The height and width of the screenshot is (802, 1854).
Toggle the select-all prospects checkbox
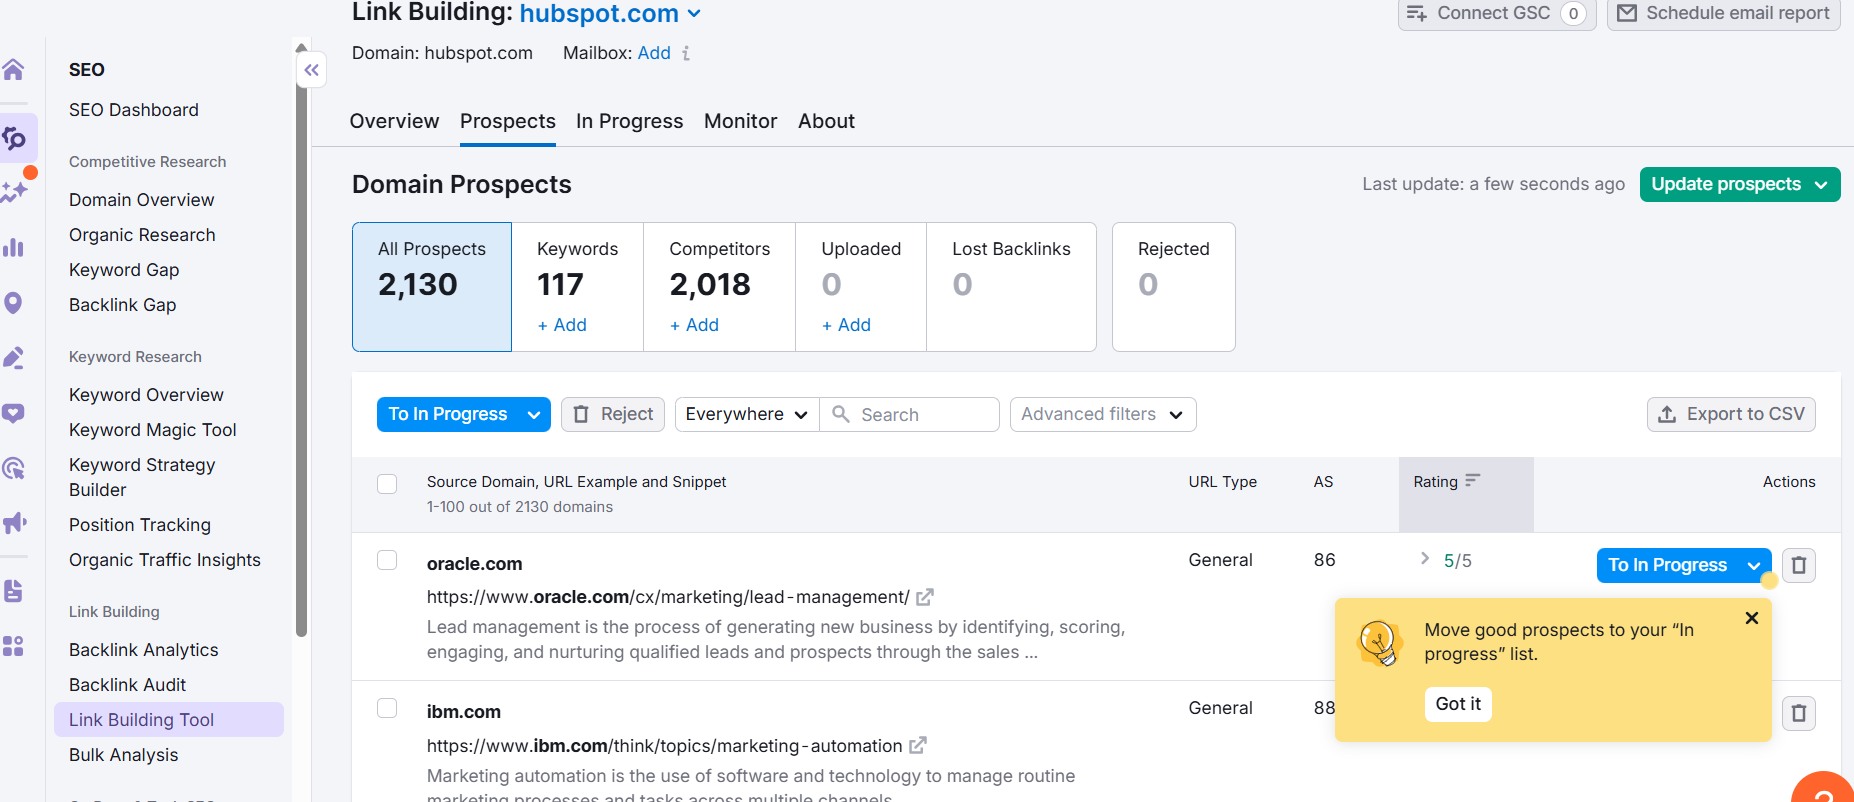(387, 484)
